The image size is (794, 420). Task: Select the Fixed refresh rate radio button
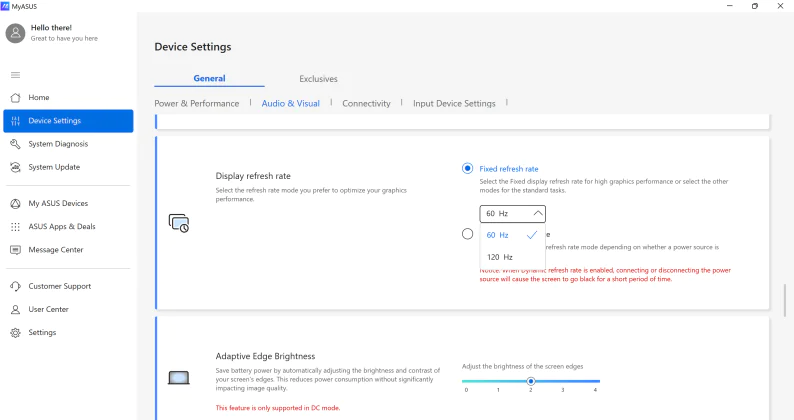(467, 168)
